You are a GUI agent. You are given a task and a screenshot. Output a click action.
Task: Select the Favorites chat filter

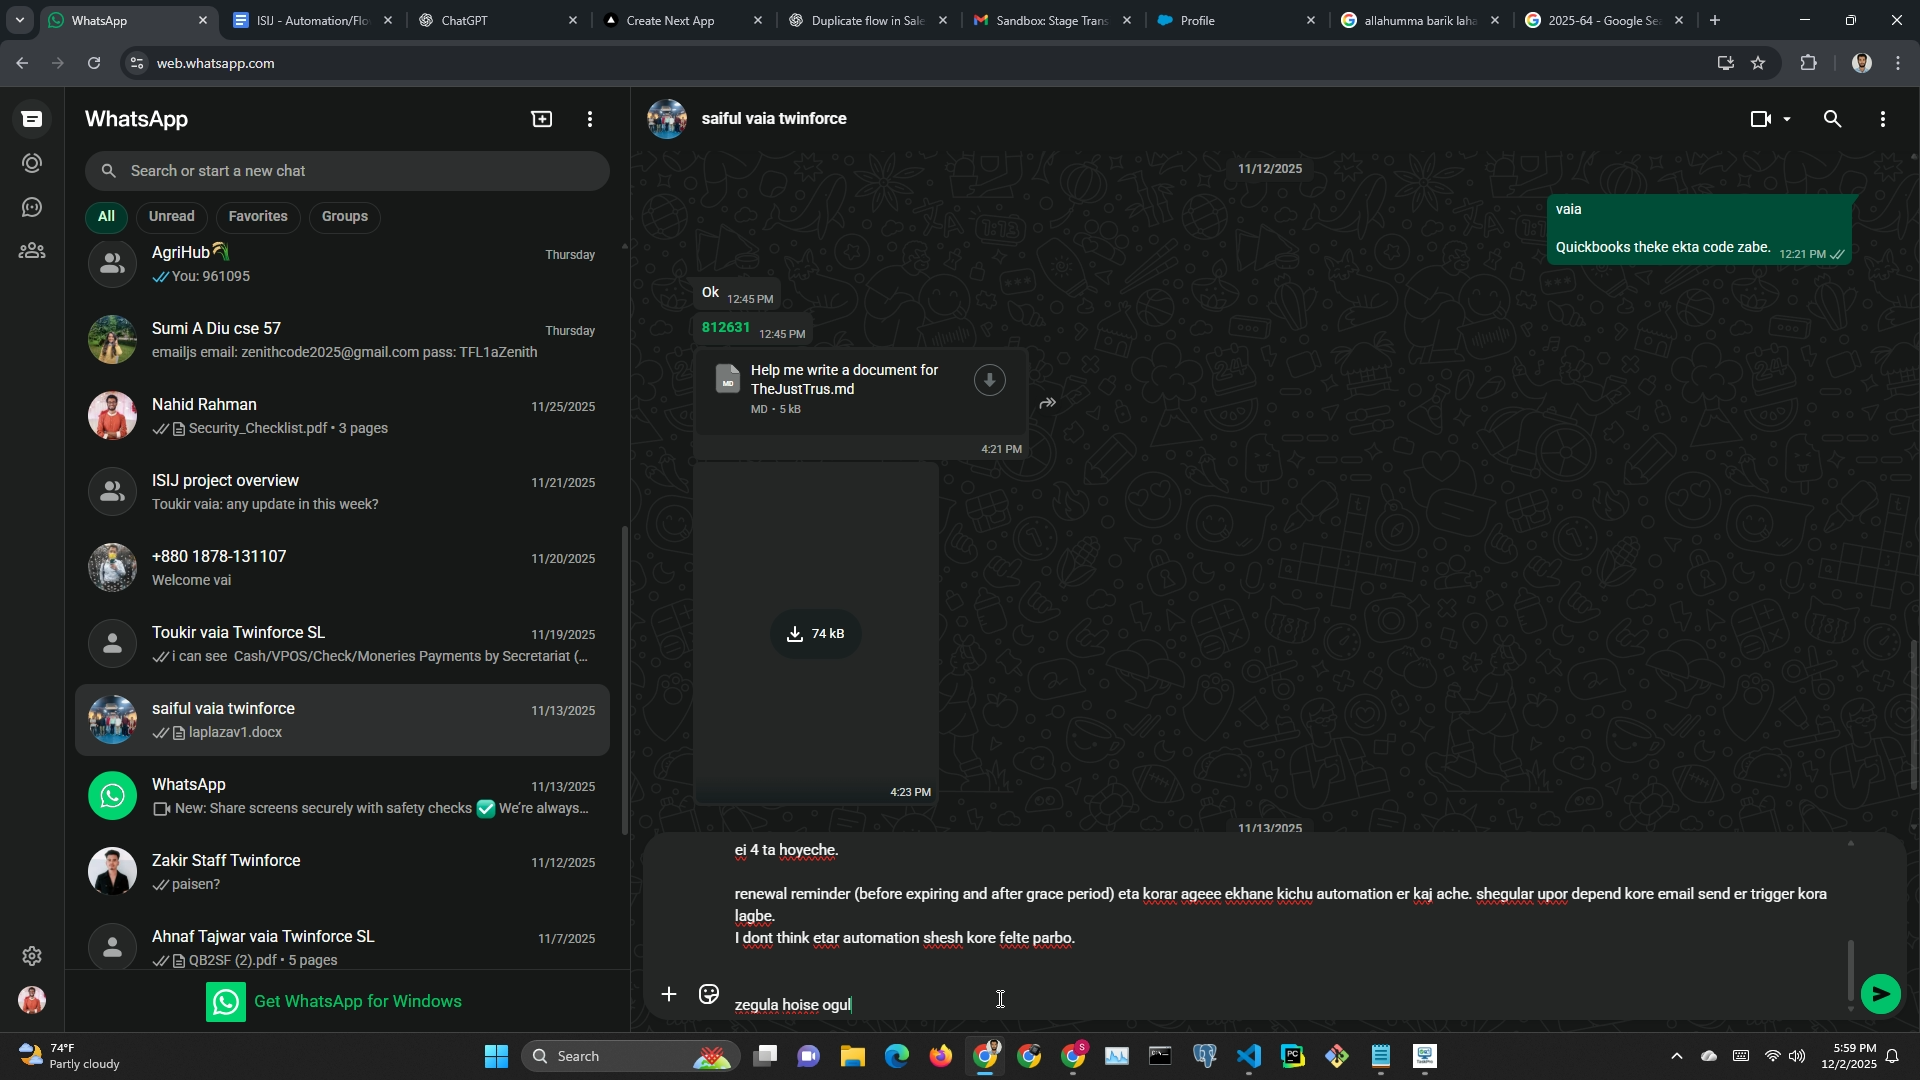[x=257, y=216]
